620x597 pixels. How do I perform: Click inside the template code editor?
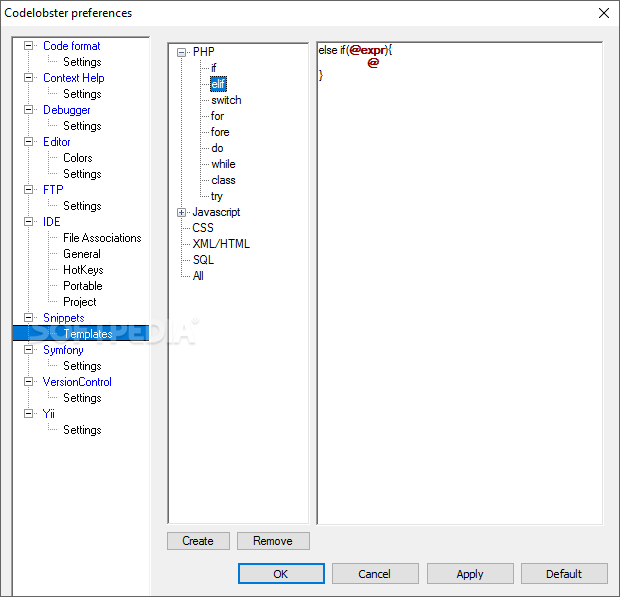click(459, 283)
